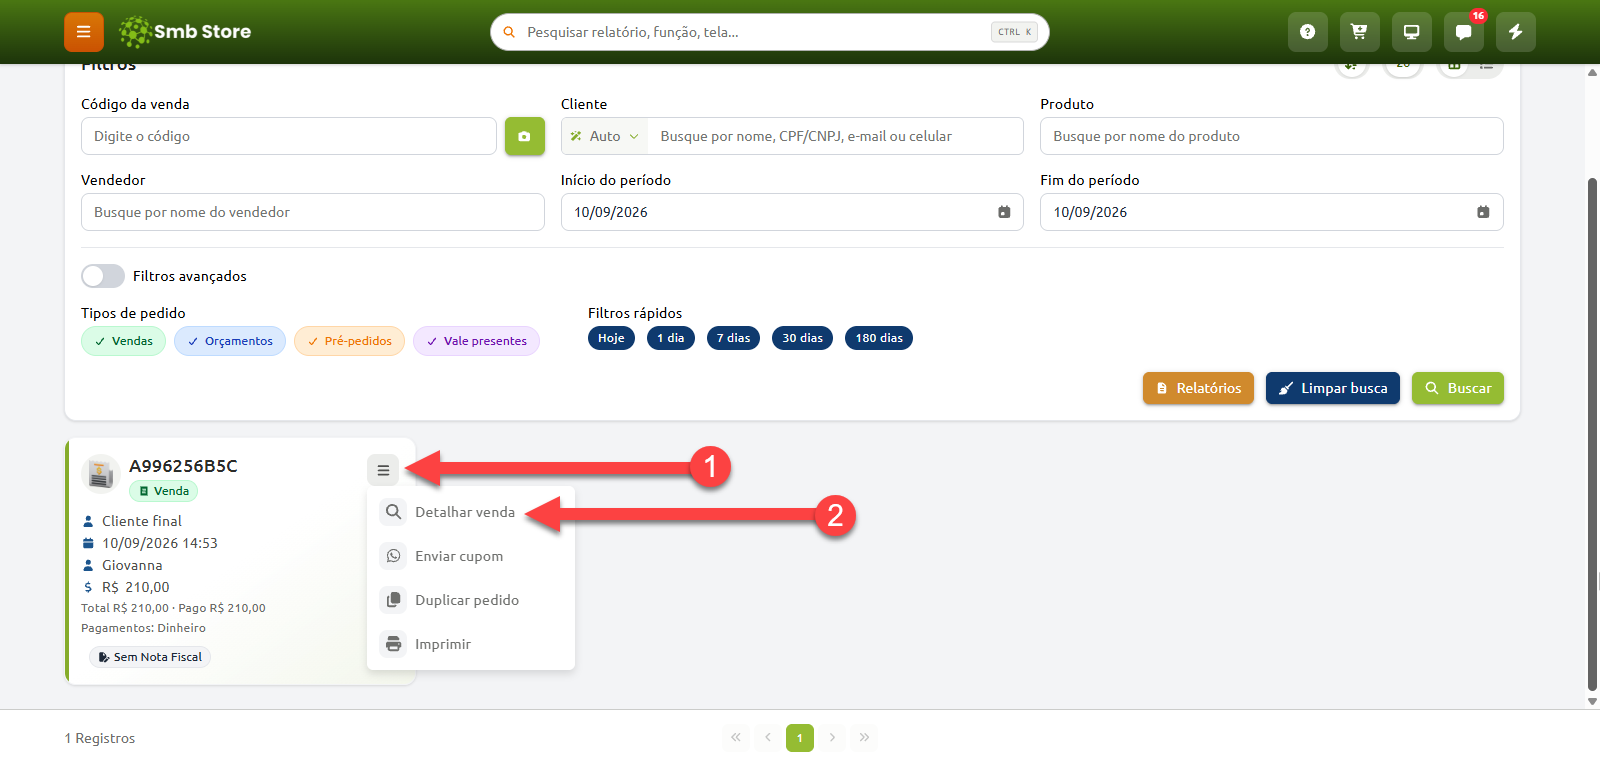This screenshot has height=765, width=1600.
Task: Click the search magnifier in top search bar
Action: [x=509, y=32]
